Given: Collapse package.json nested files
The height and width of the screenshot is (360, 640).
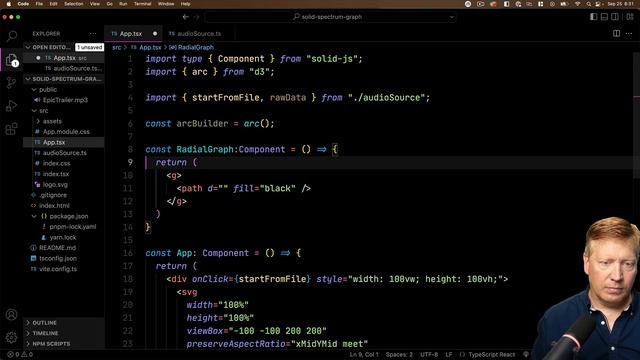Looking at the screenshot, I should click(x=34, y=216).
